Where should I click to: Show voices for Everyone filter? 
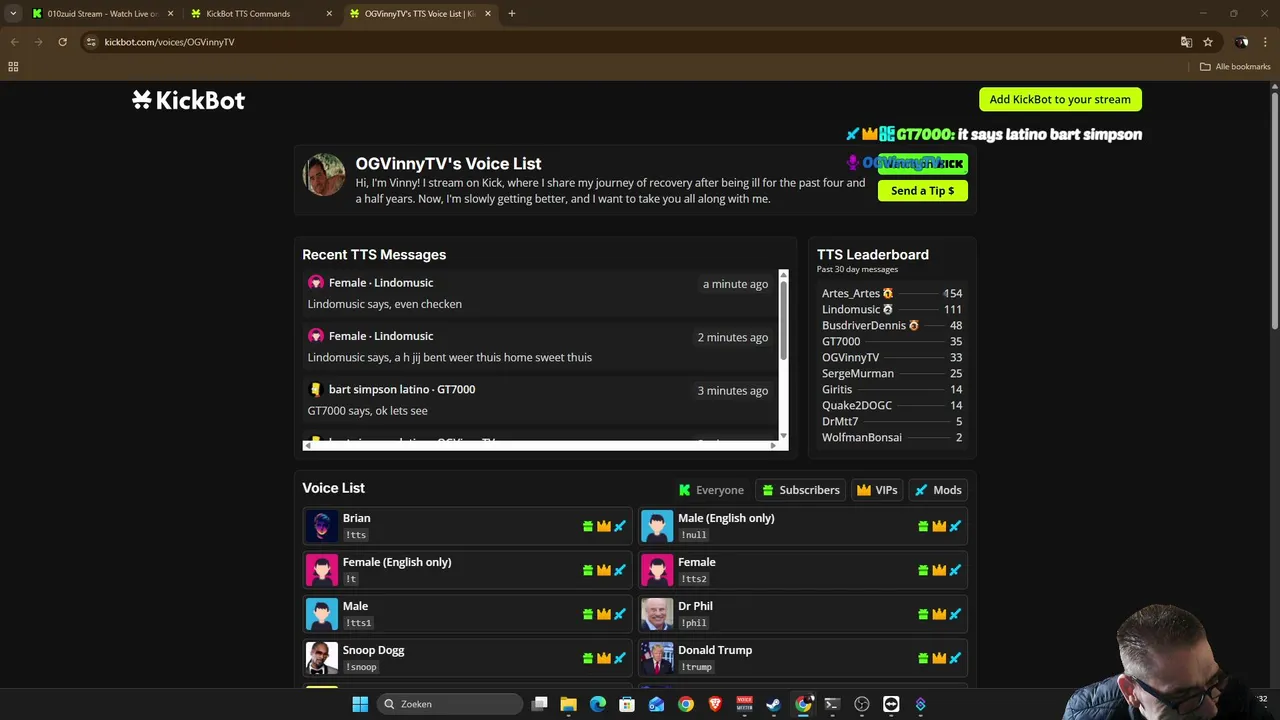(x=711, y=490)
